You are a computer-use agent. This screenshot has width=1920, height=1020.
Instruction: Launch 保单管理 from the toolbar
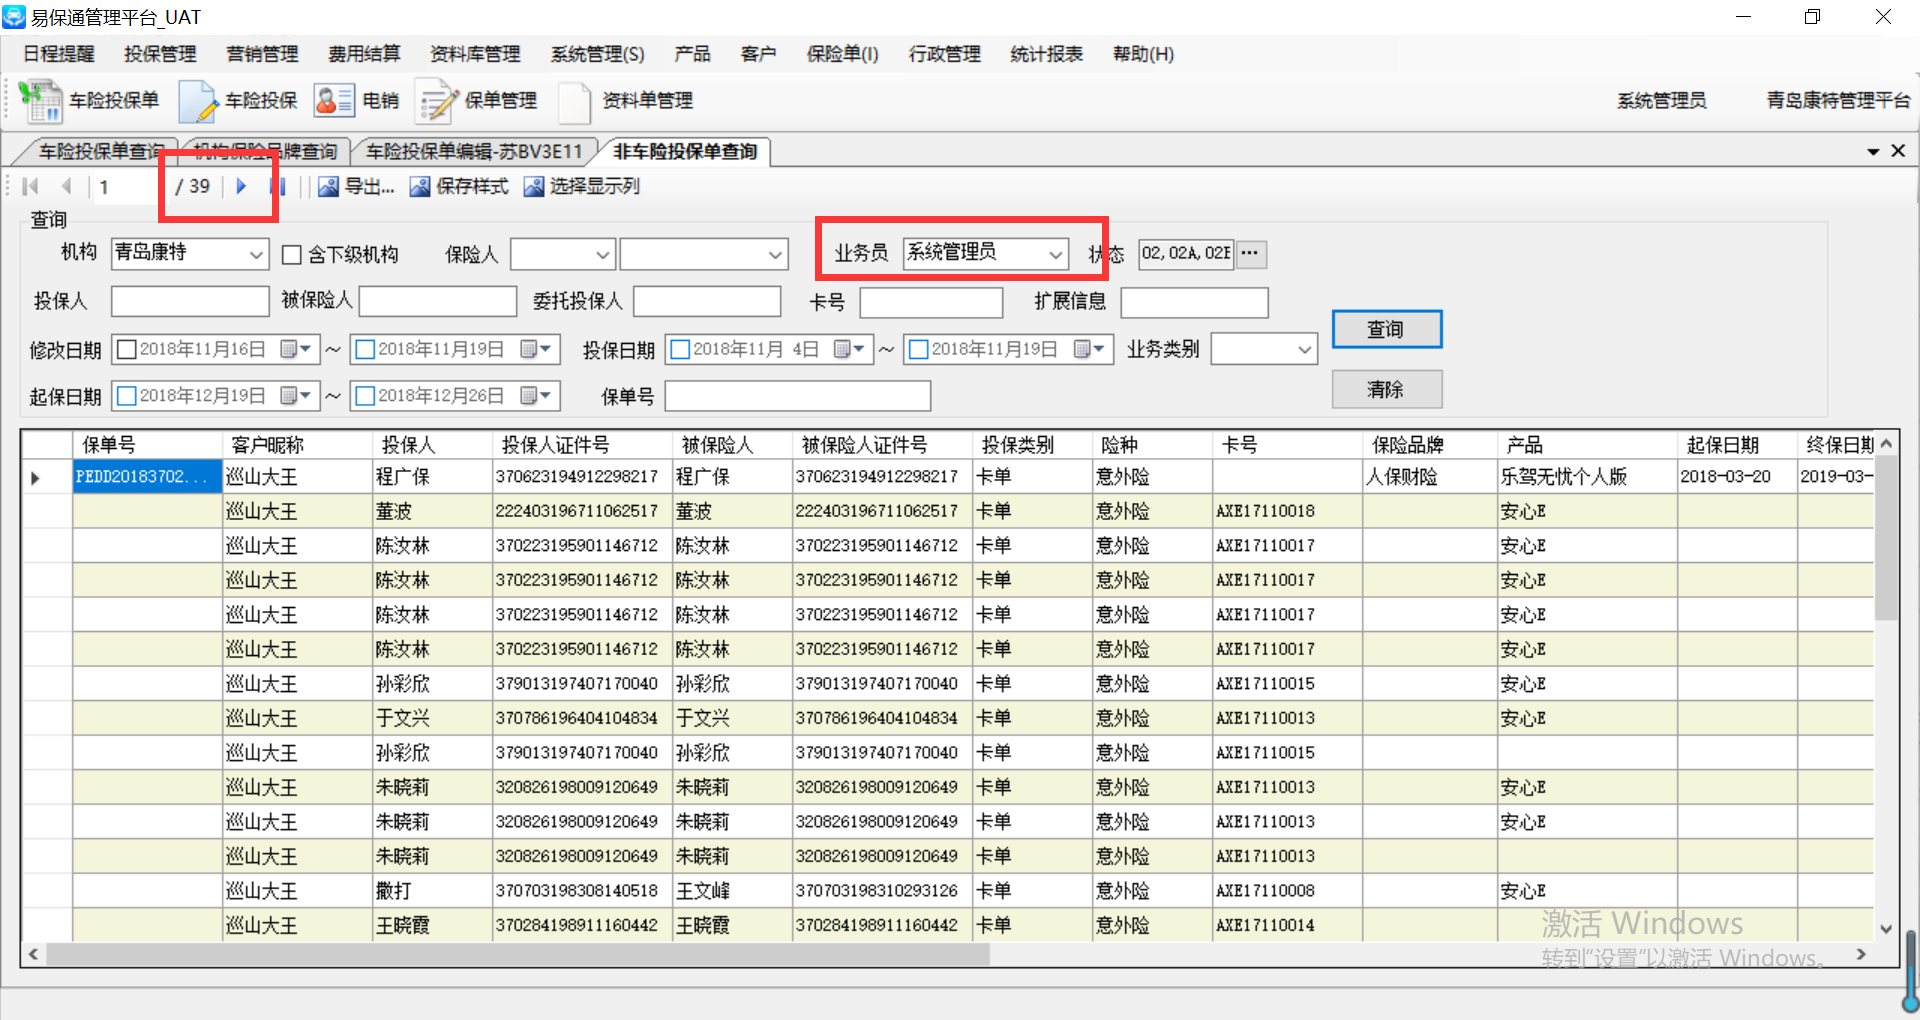(435, 101)
